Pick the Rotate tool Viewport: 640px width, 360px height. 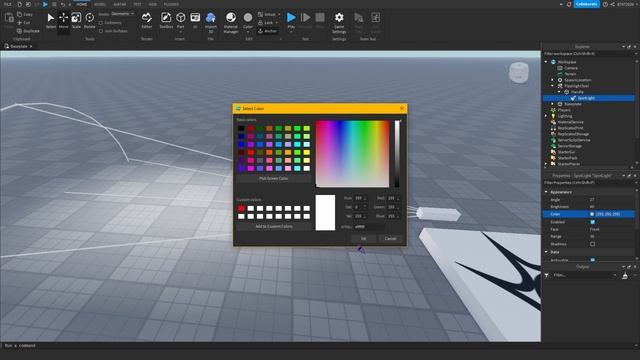tap(89, 20)
